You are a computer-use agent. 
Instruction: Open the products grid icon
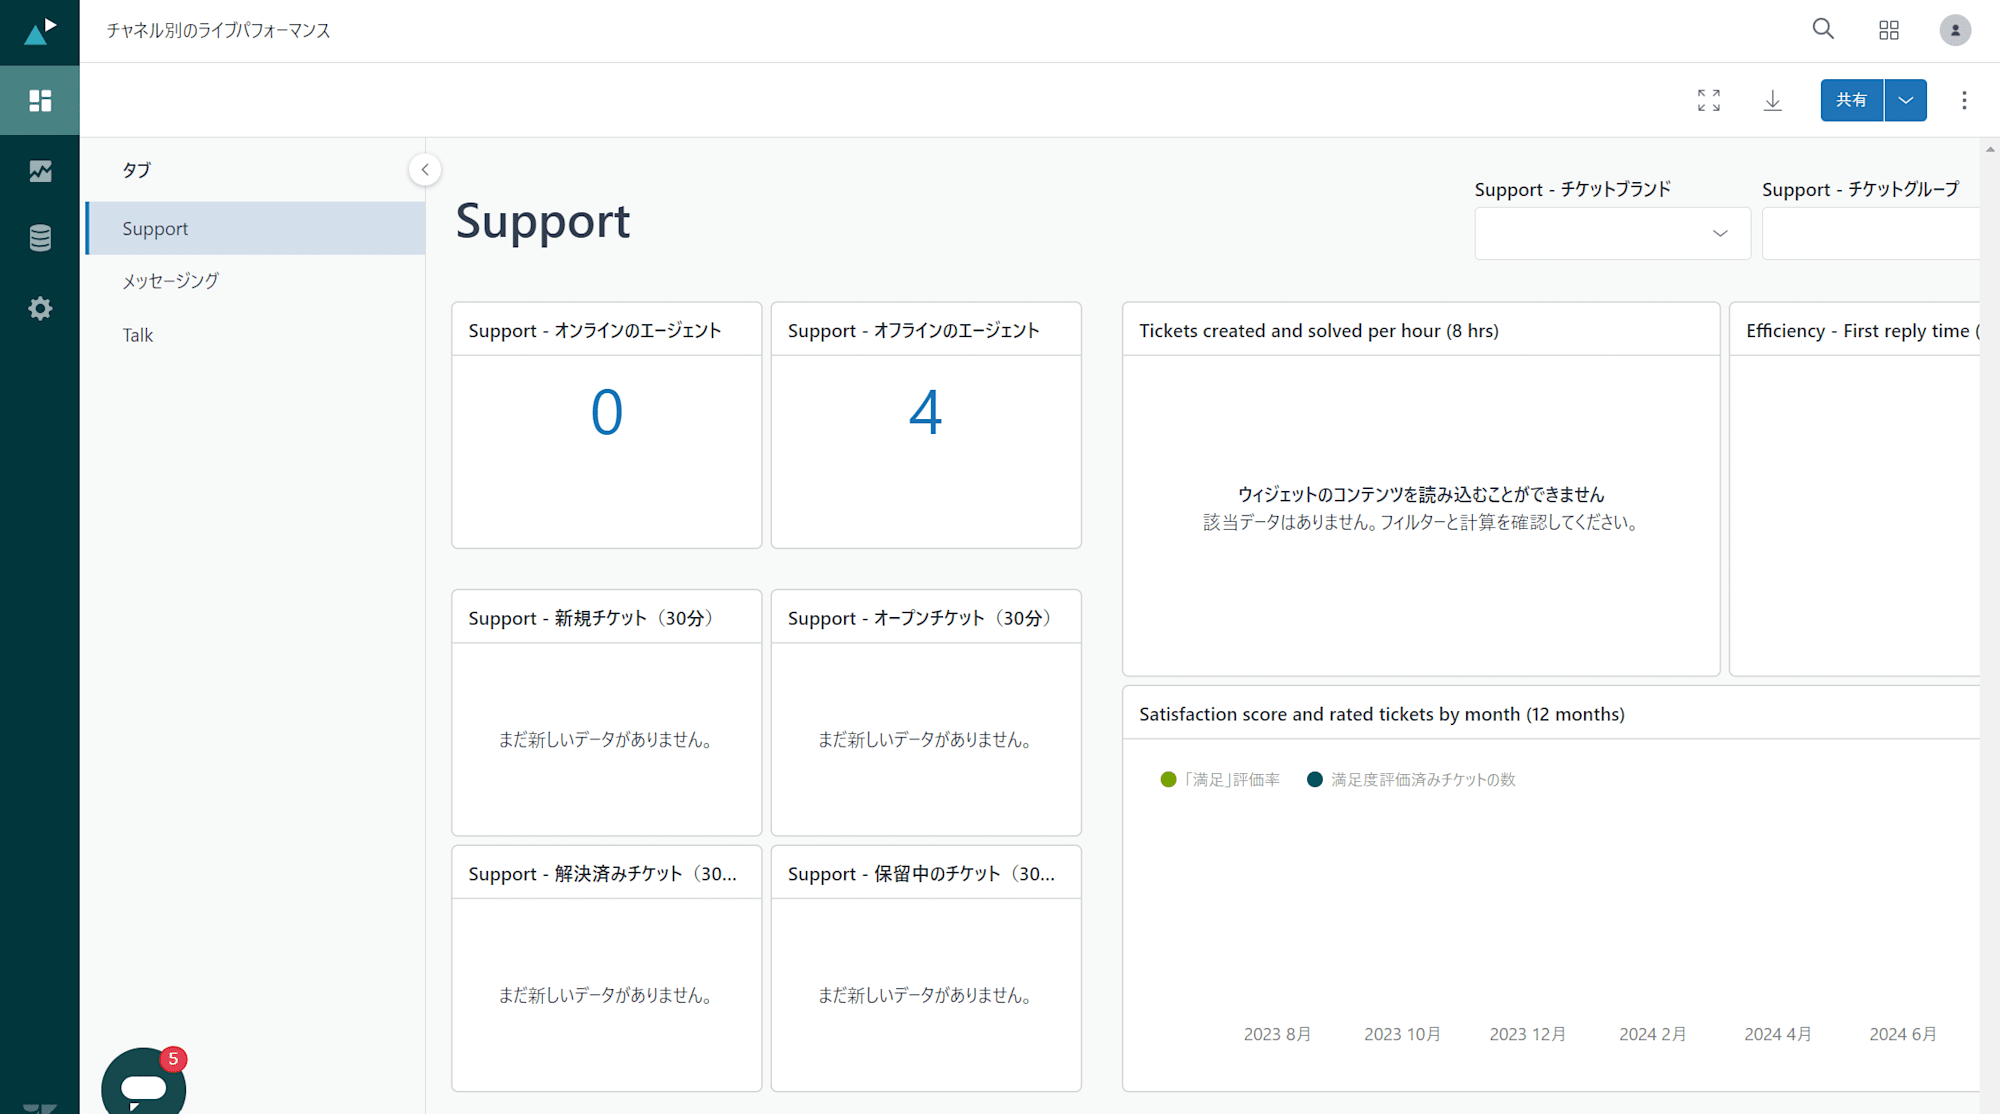tap(1889, 30)
